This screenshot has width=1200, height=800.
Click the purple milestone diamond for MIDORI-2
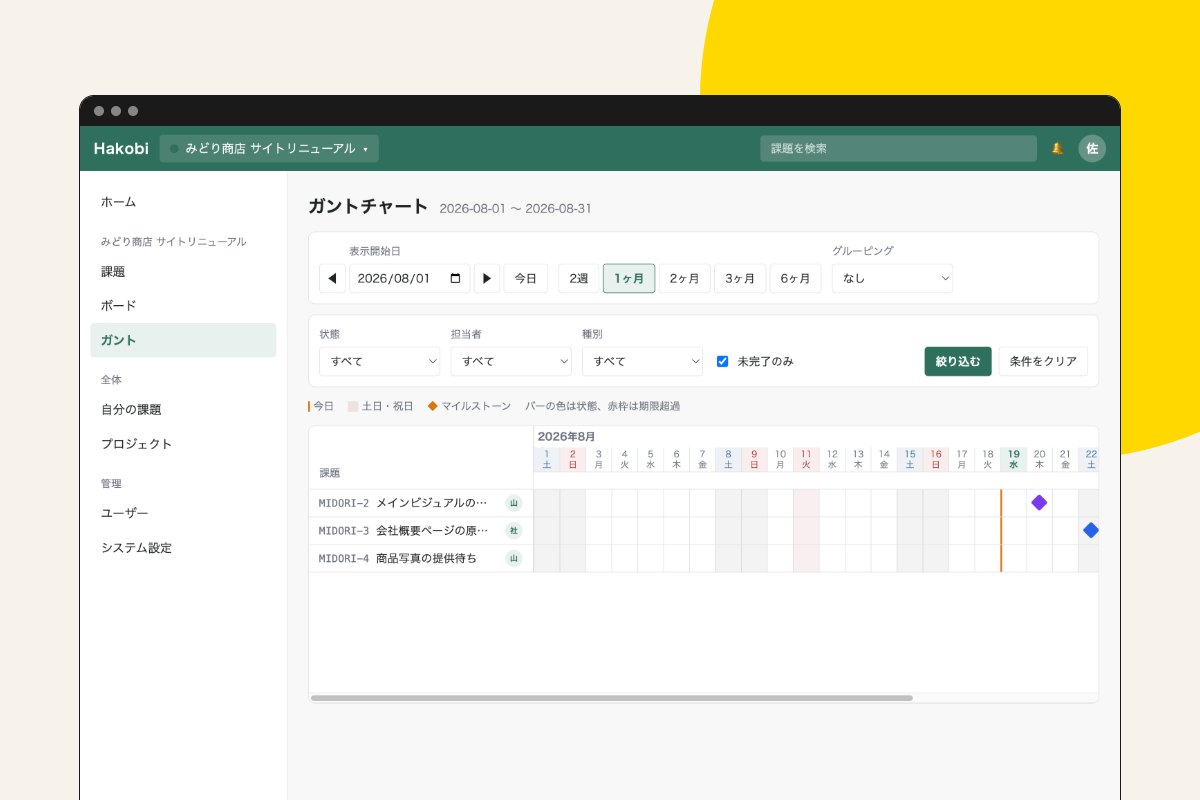pos(1039,502)
